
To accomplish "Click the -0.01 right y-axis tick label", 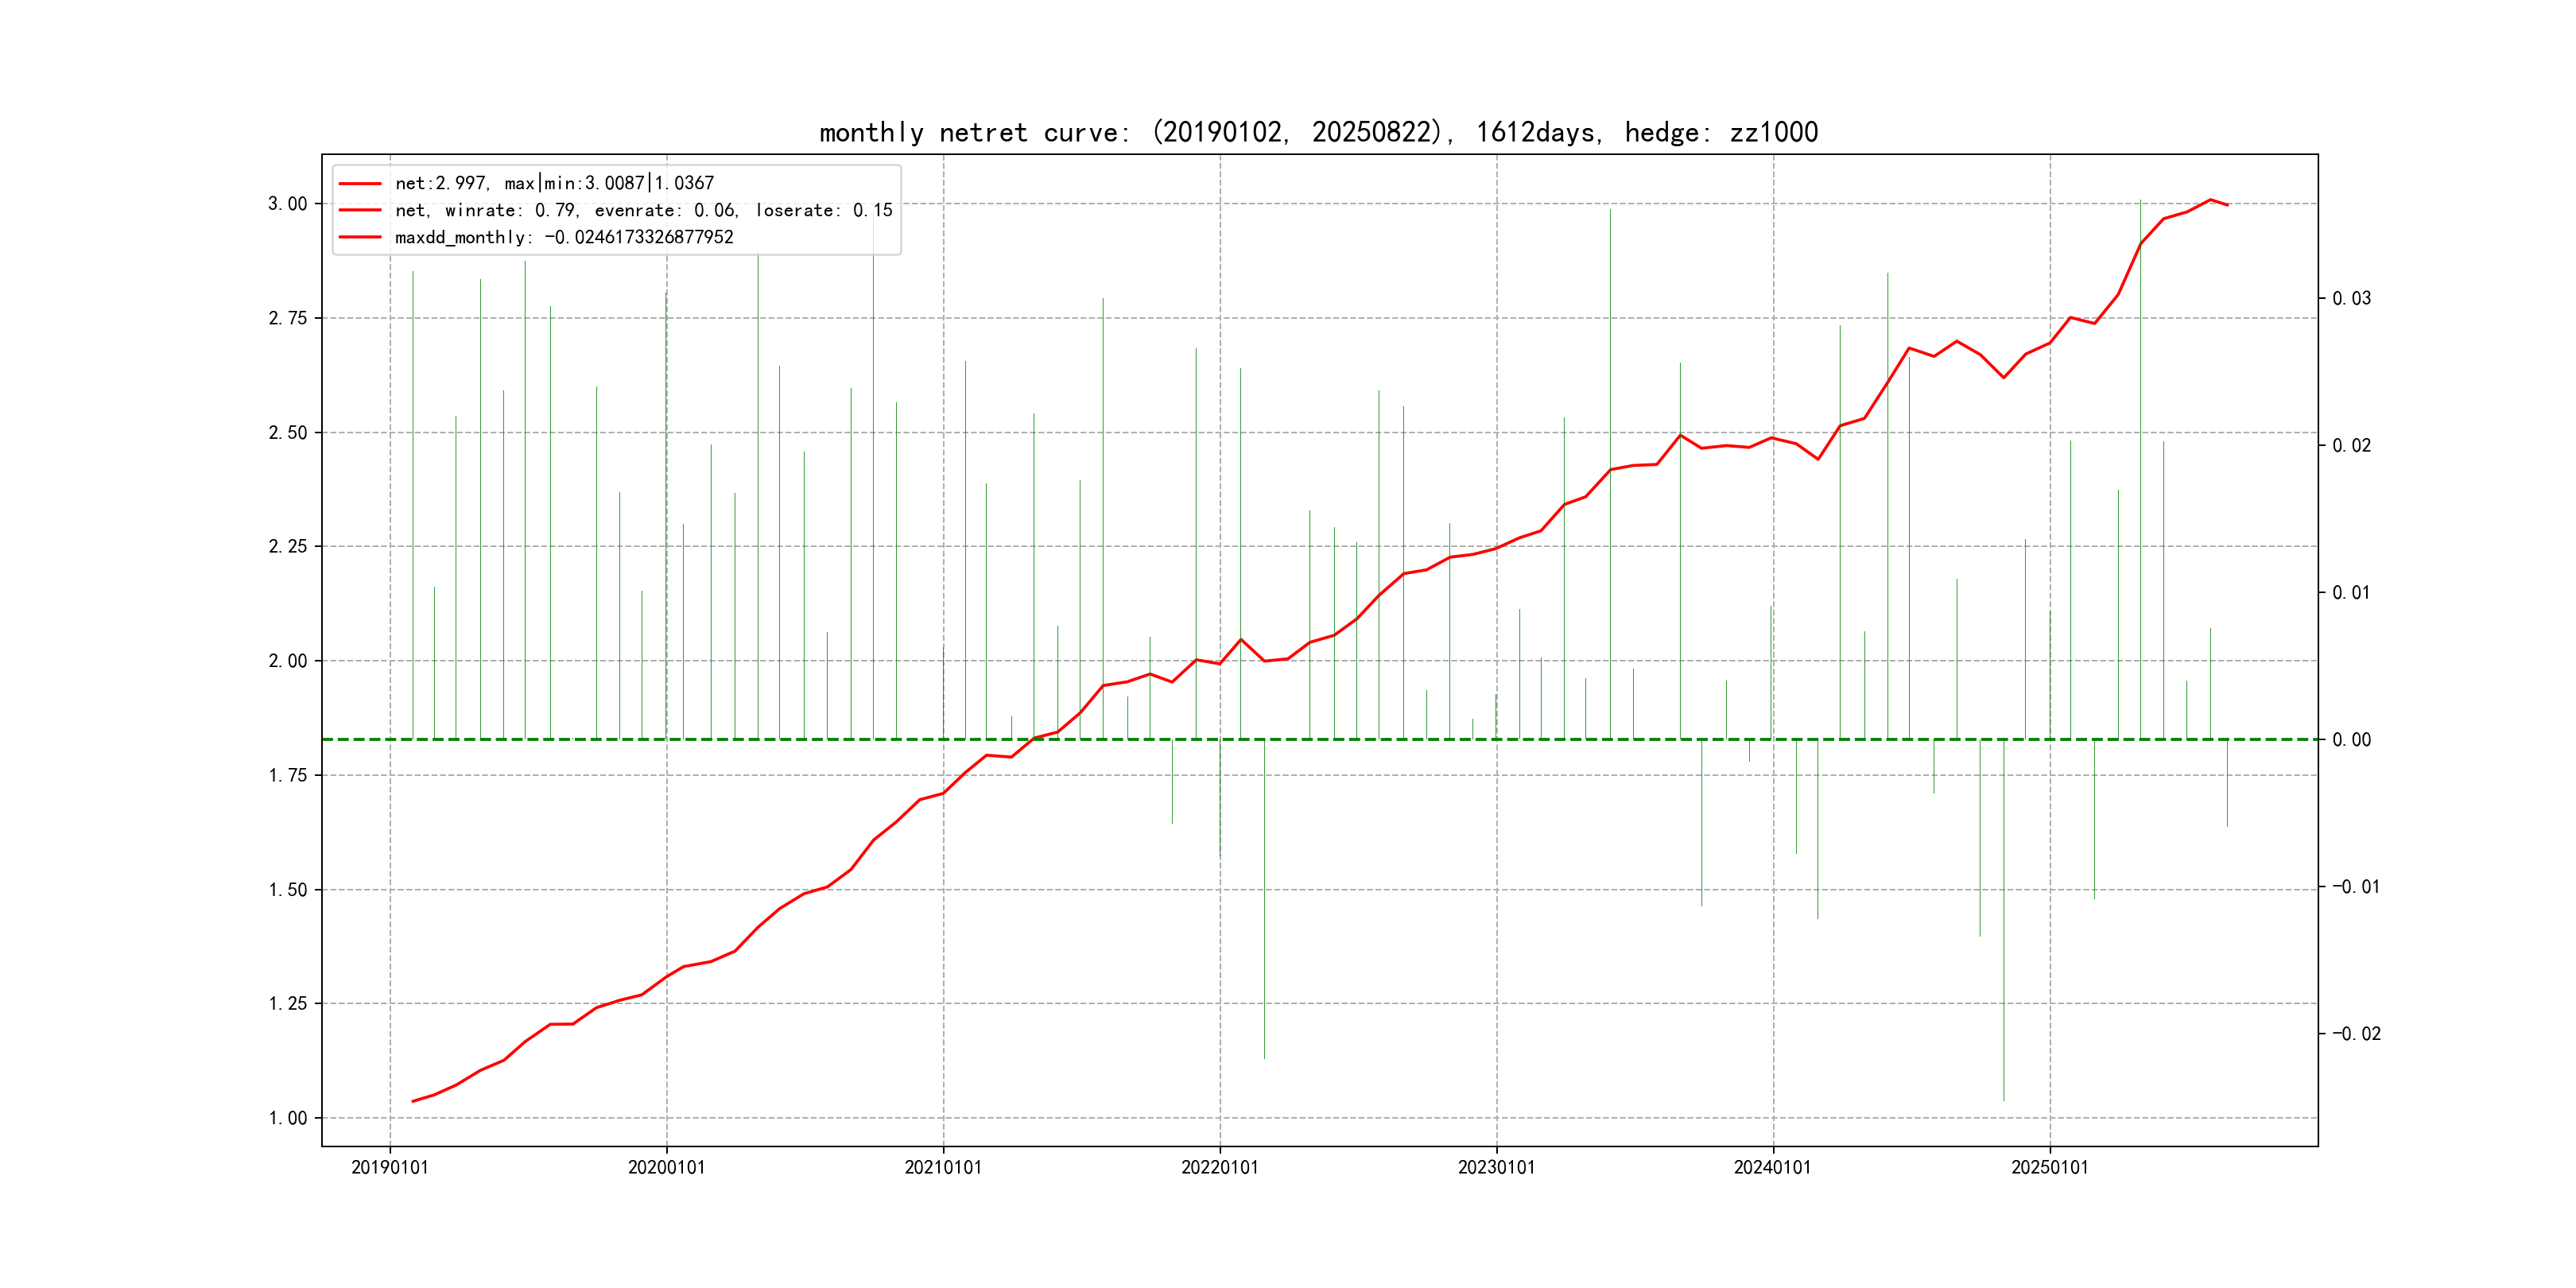I will click(2356, 887).
